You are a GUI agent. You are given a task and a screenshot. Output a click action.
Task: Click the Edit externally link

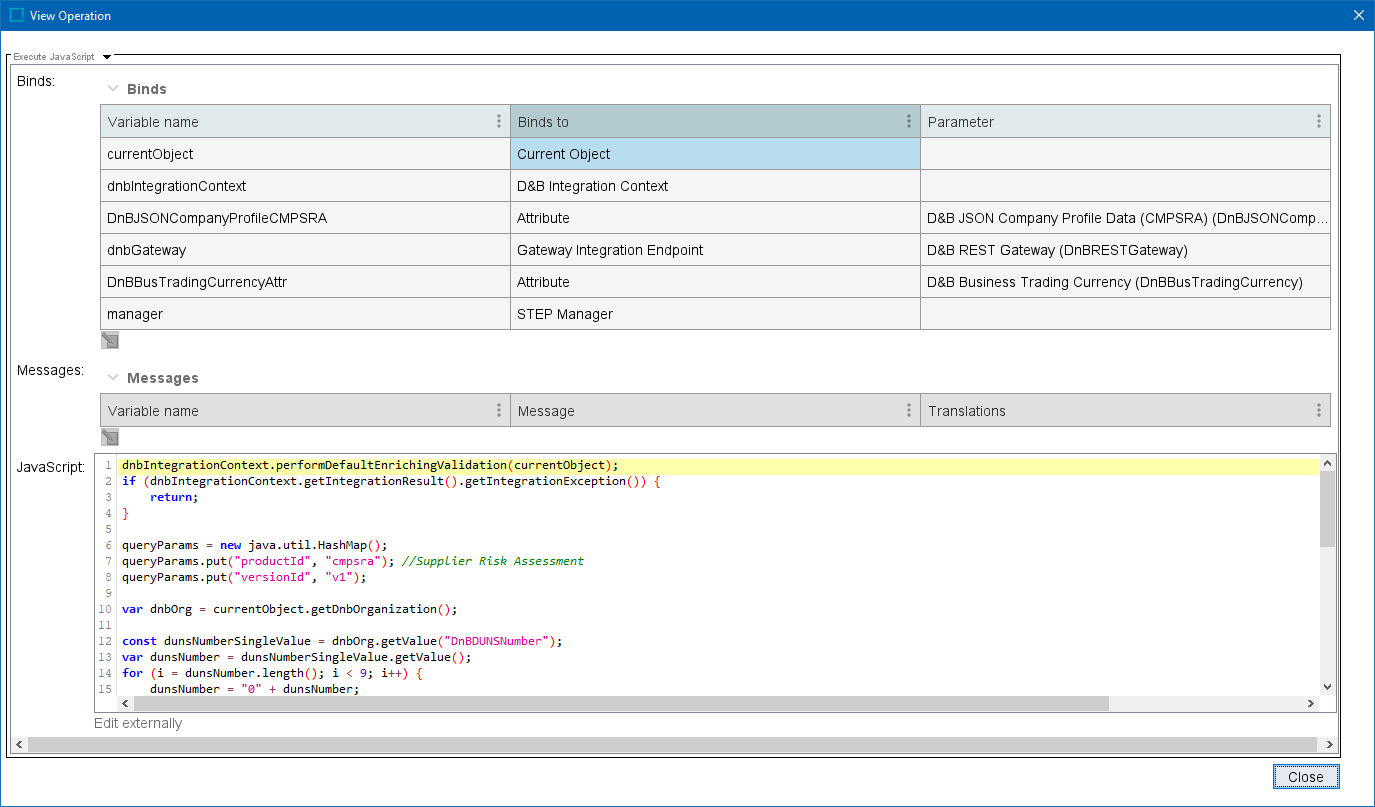[138, 723]
